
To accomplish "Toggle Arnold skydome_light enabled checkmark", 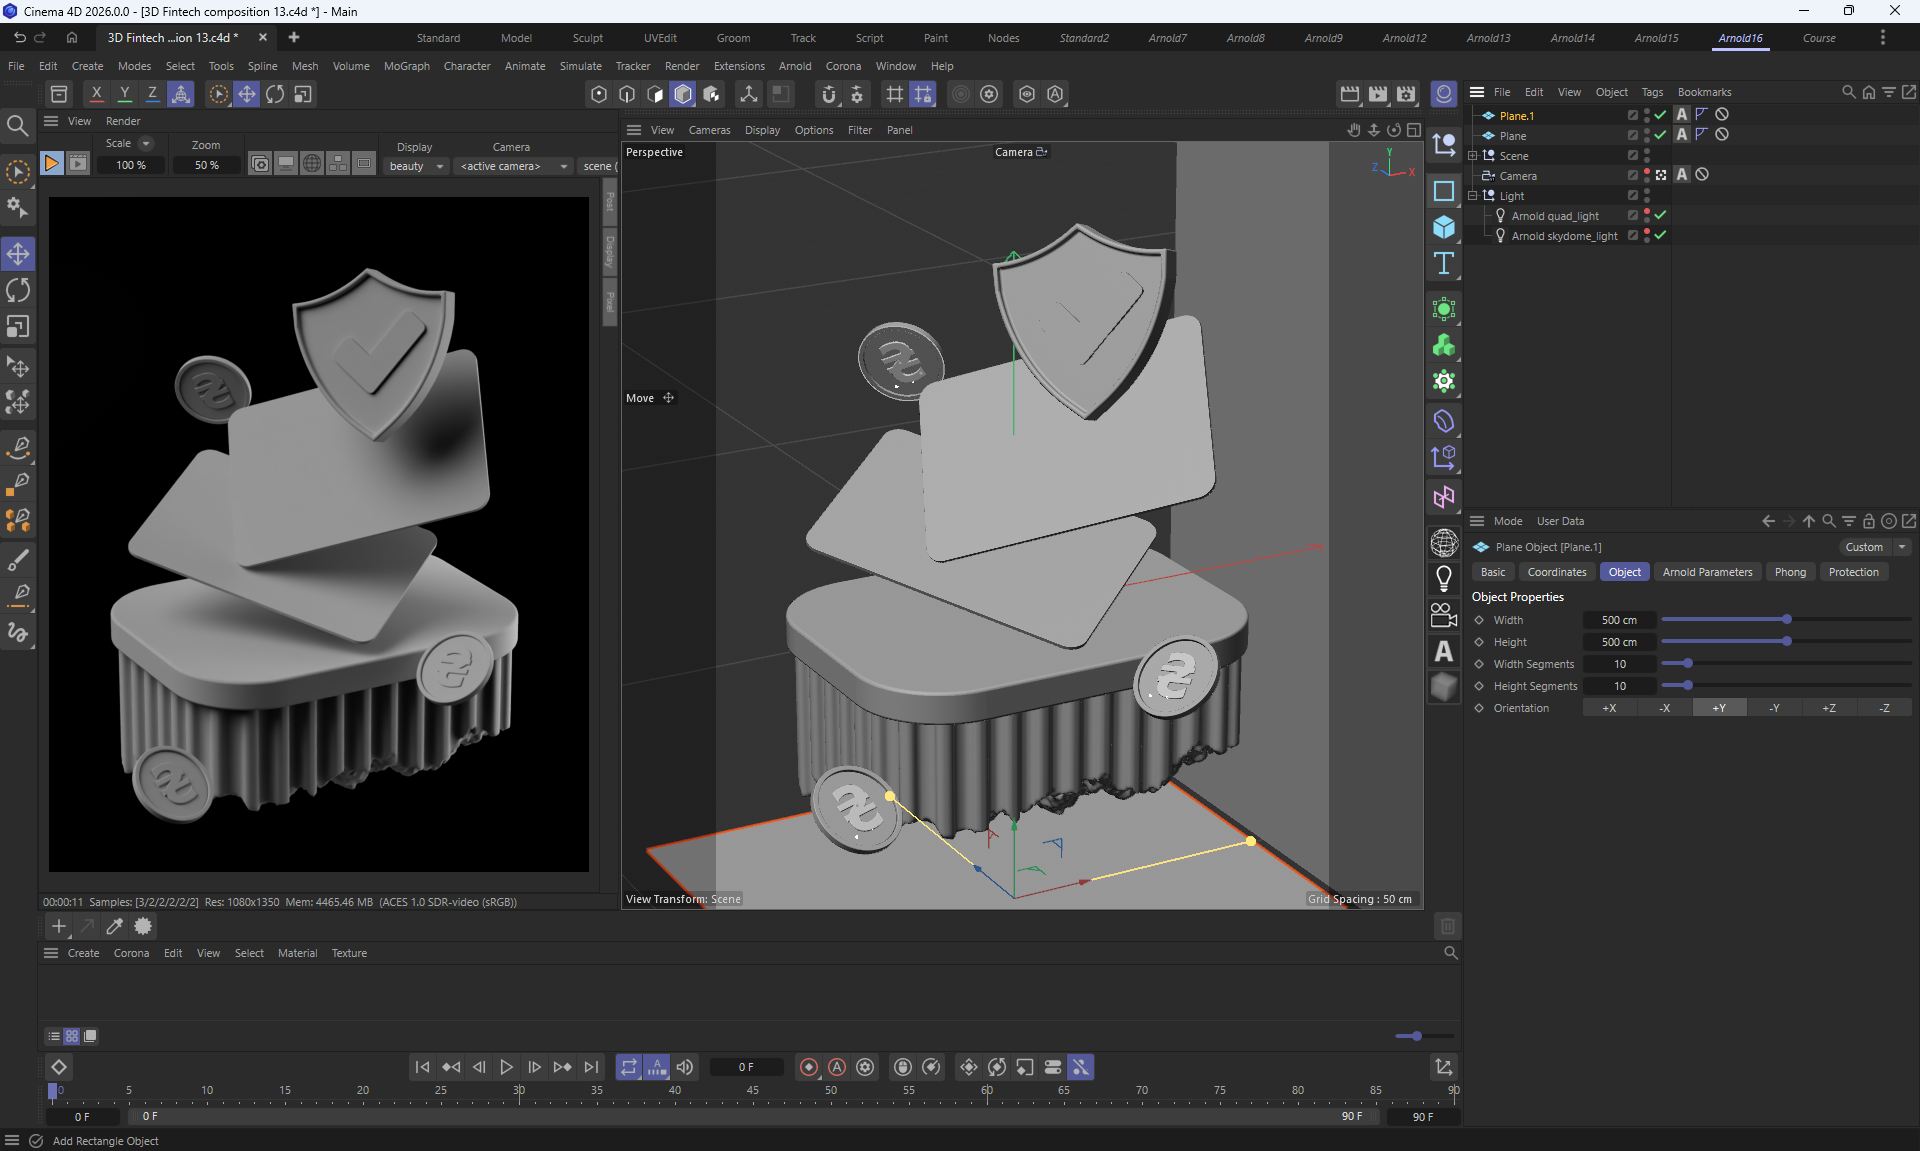I will tap(1661, 235).
